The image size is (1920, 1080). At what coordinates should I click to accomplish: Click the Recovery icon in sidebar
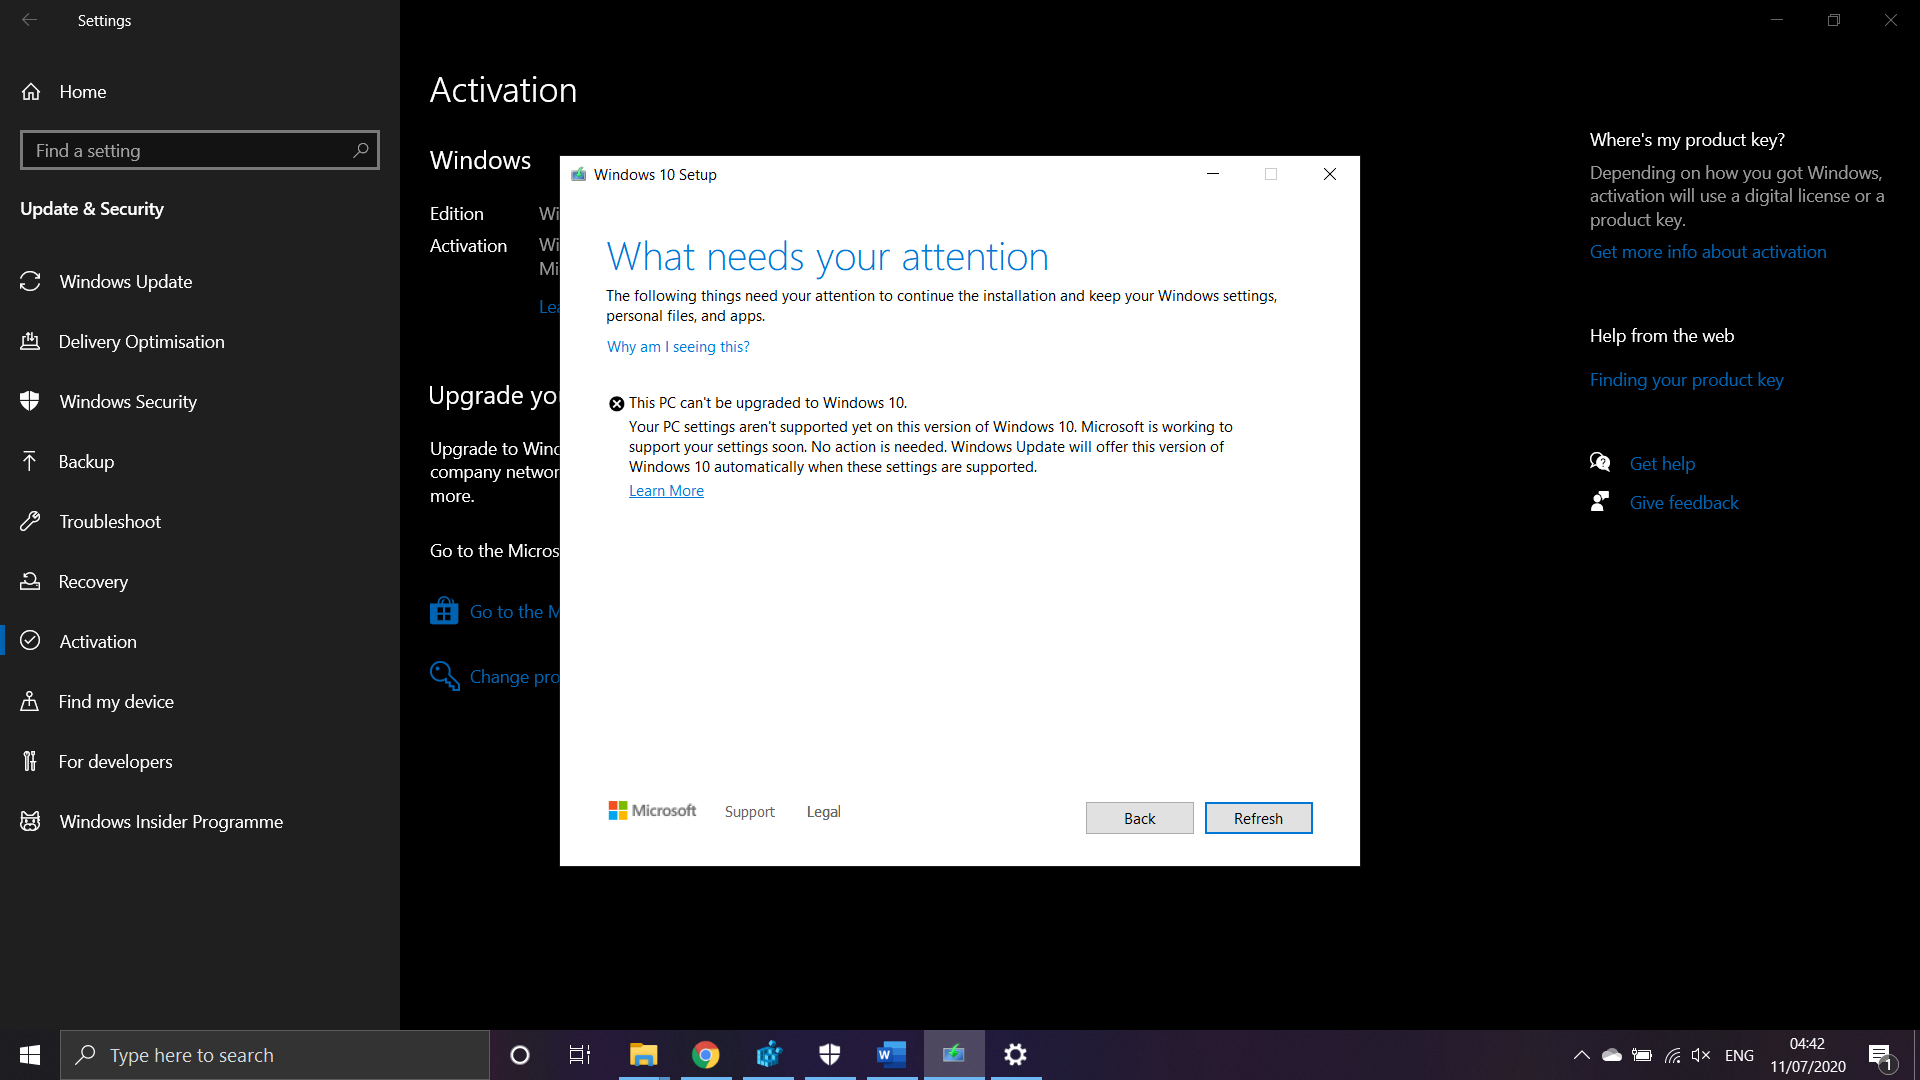tap(30, 581)
